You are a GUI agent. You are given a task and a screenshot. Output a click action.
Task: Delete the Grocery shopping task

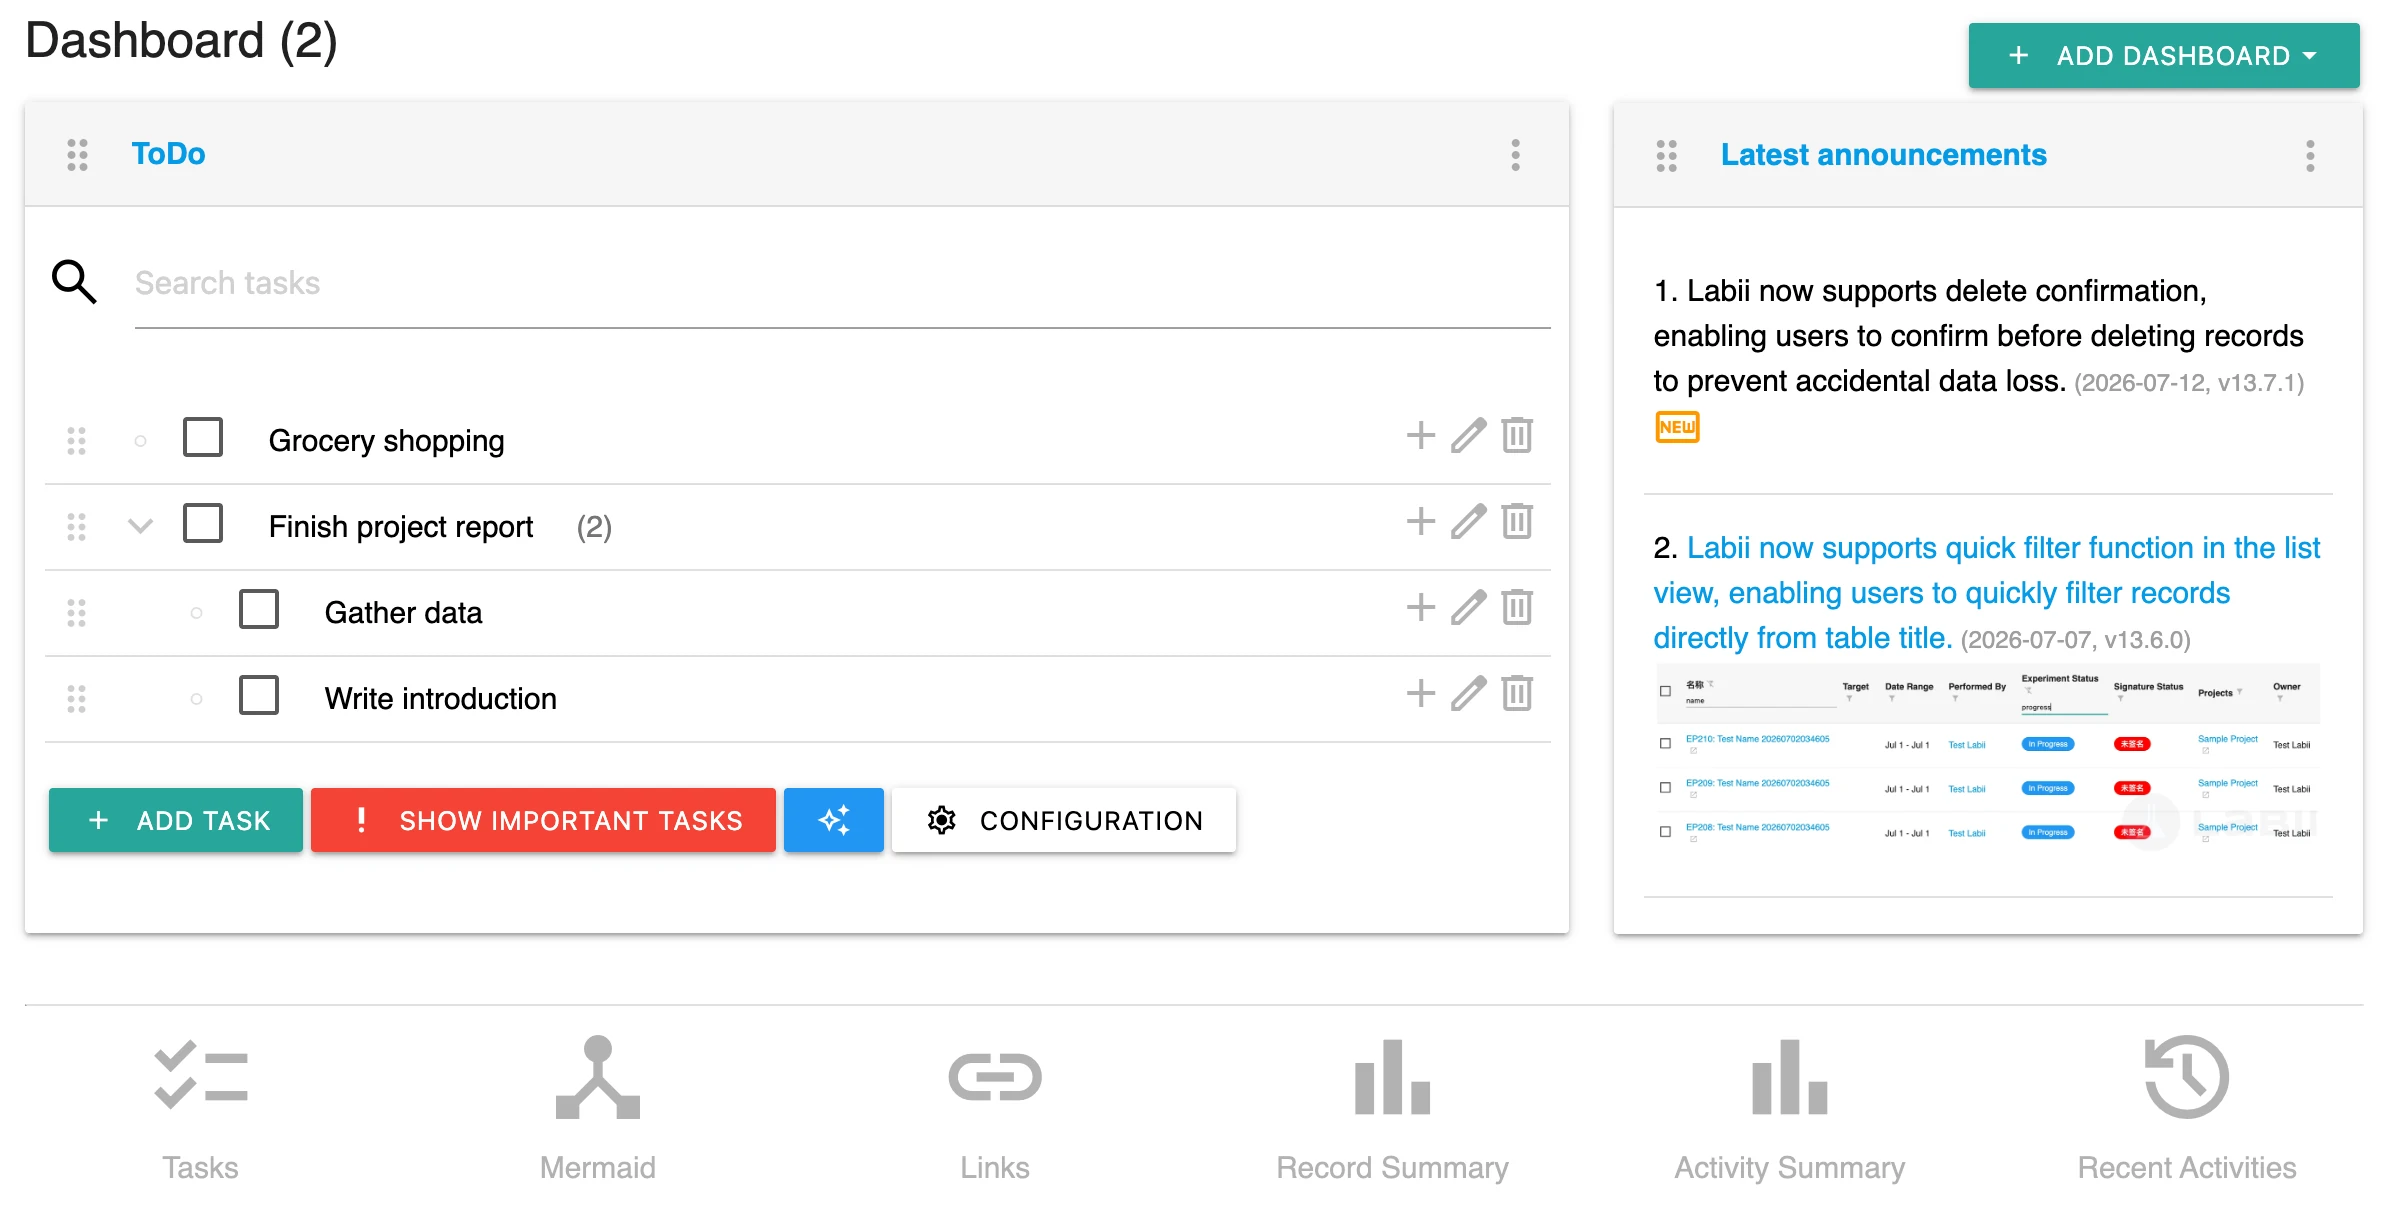coord(1517,435)
